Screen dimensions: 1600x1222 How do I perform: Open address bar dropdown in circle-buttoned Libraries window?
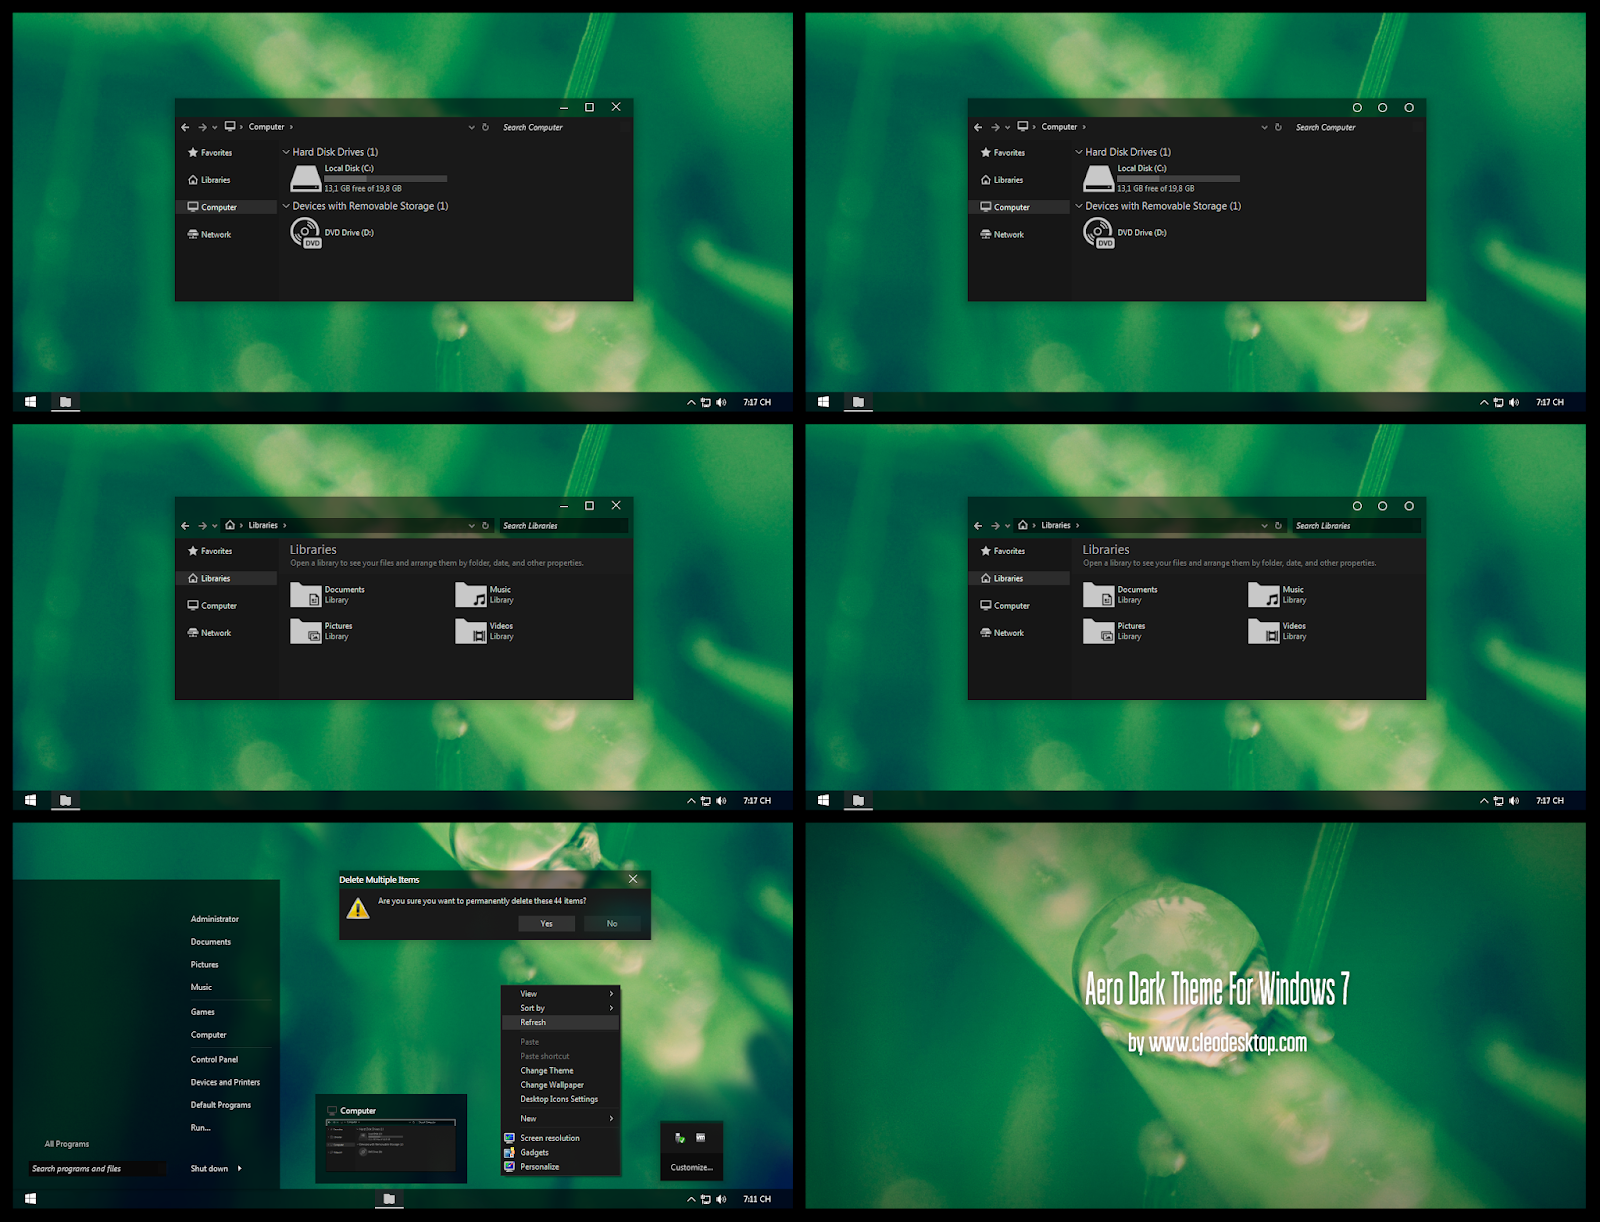pyautogui.click(x=1265, y=526)
